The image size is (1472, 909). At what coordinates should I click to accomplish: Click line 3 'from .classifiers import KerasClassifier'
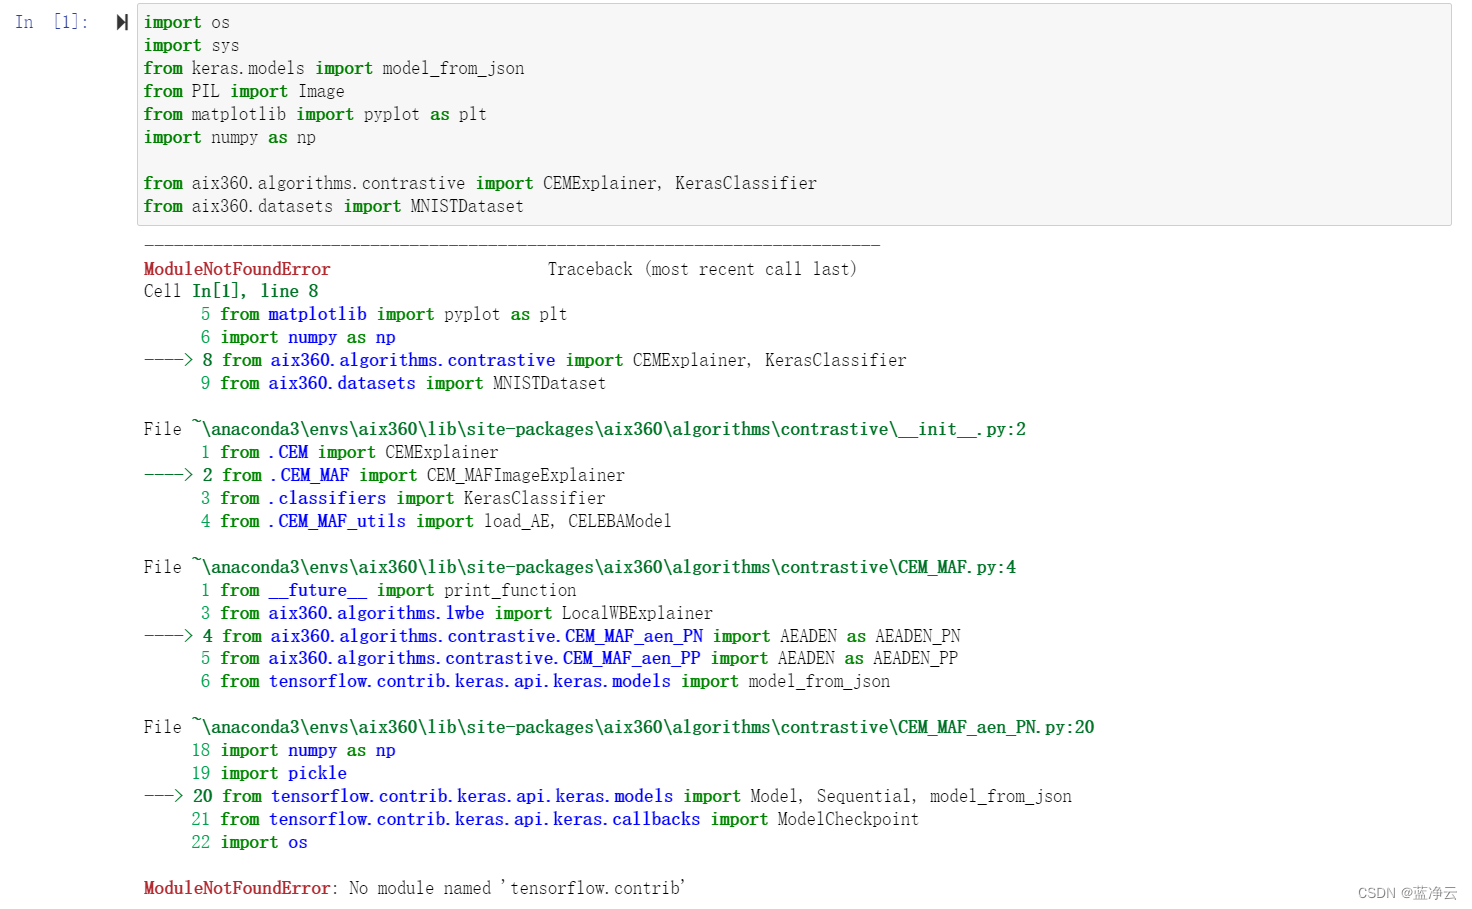403,498
